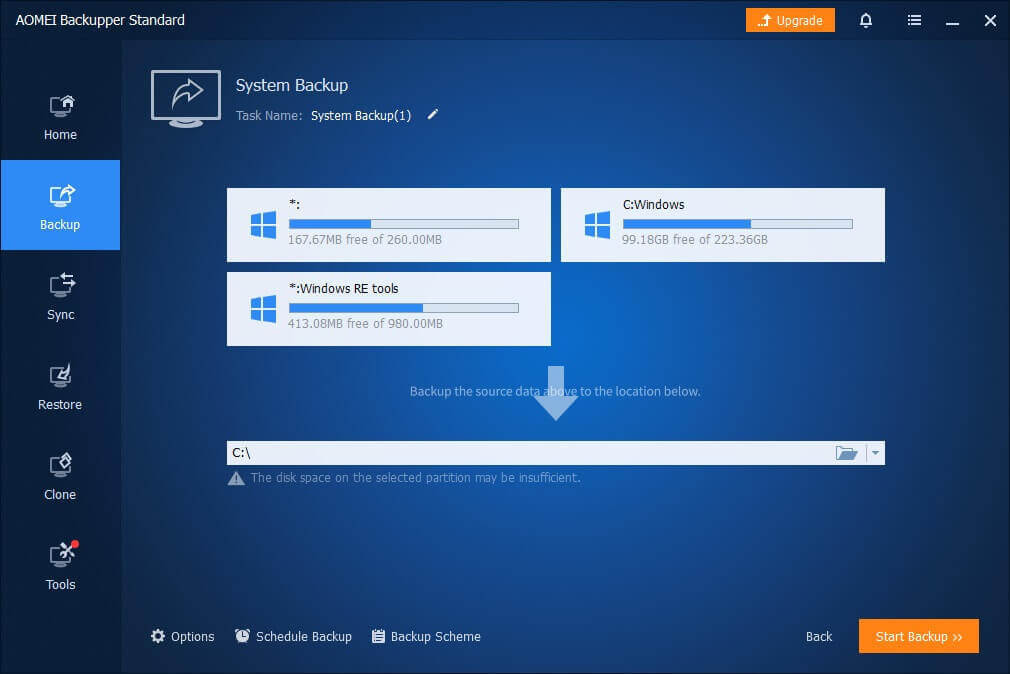Open the hamburger menu in title bar

click(x=914, y=20)
